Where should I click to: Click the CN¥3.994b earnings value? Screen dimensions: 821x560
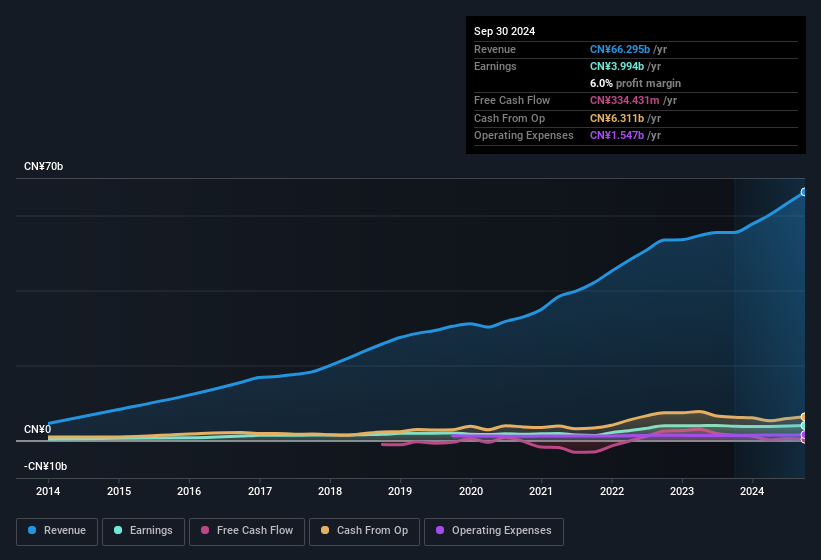click(x=617, y=66)
